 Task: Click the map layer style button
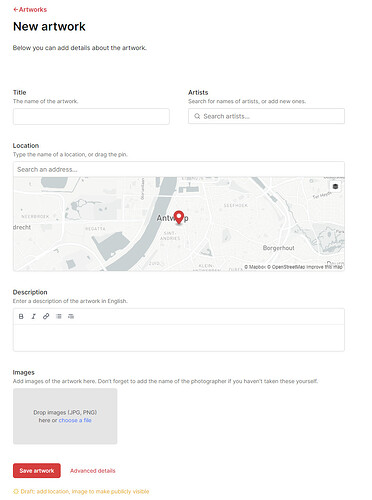(x=335, y=186)
